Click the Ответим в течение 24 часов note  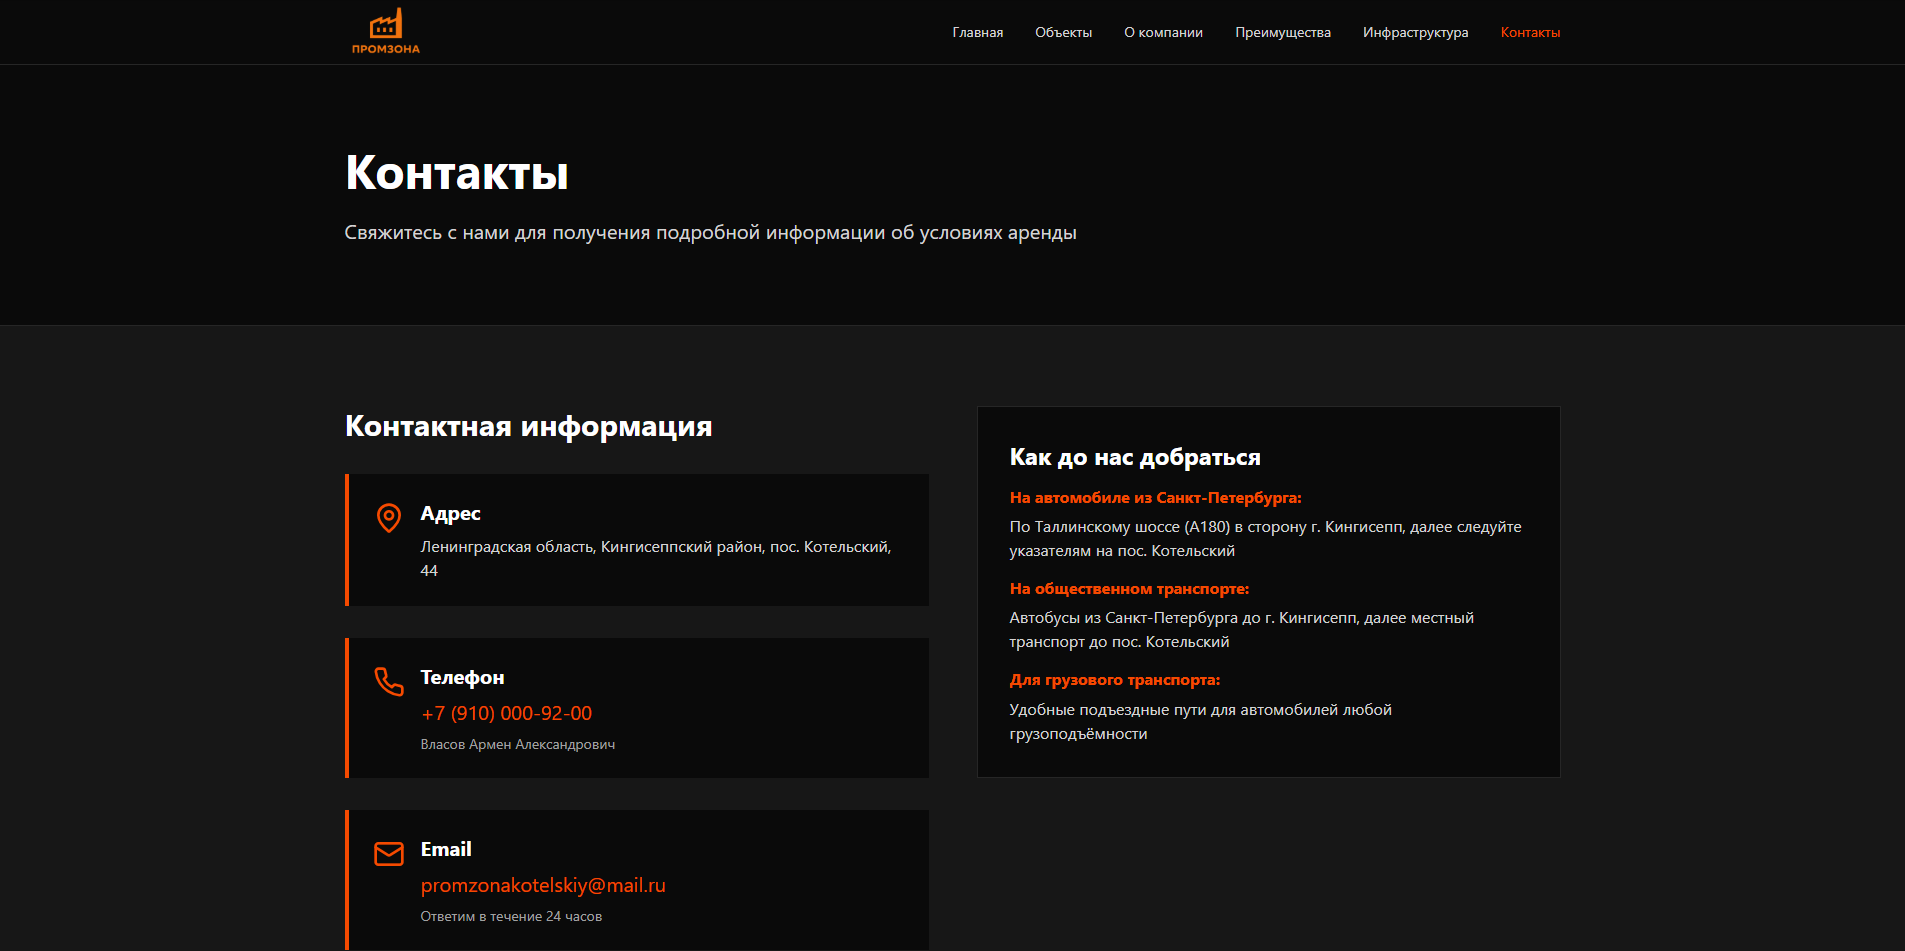[511, 916]
